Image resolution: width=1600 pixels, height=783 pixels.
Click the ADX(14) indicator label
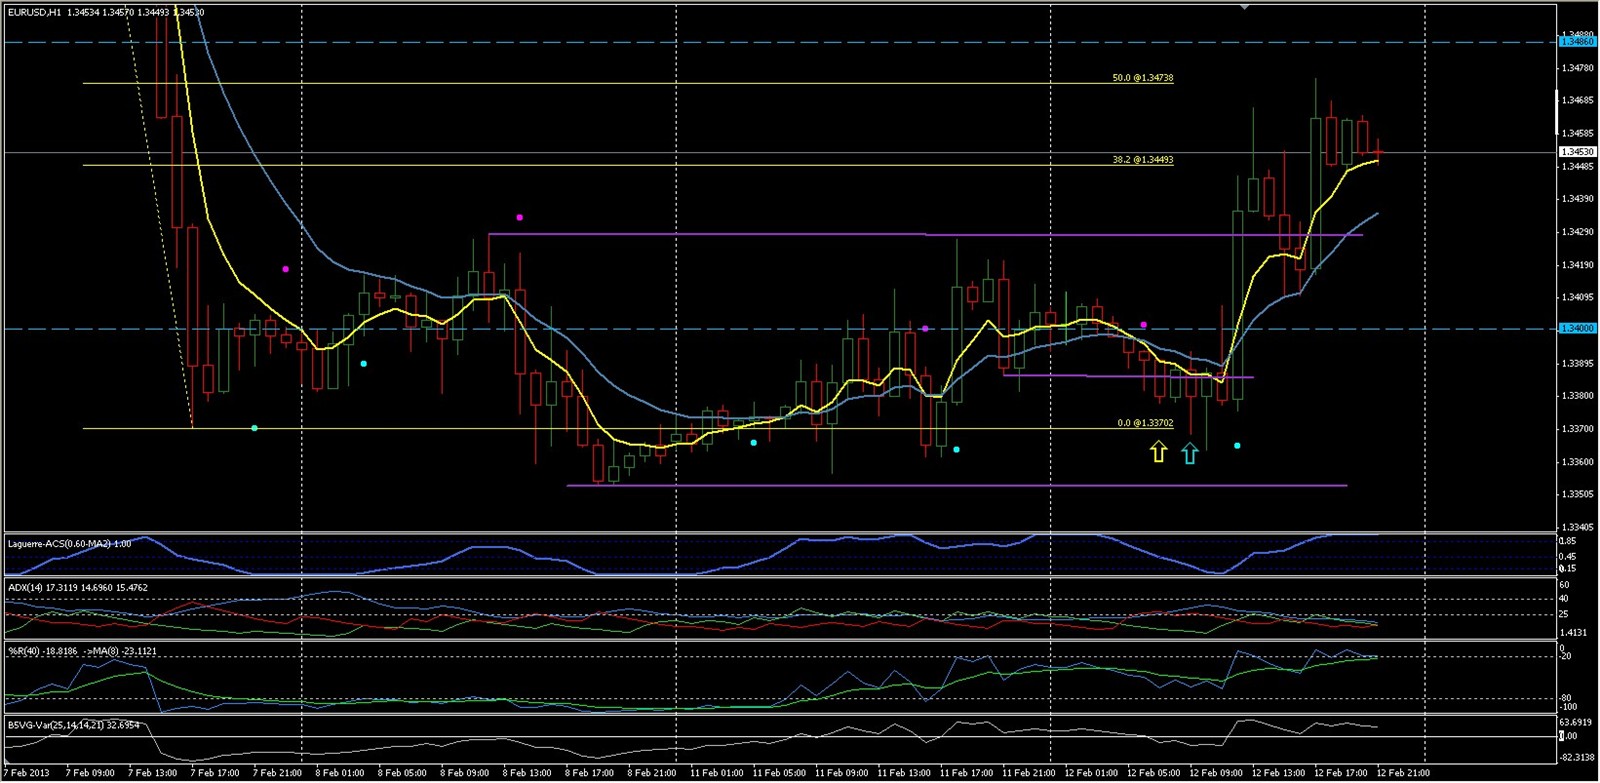click(x=78, y=588)
